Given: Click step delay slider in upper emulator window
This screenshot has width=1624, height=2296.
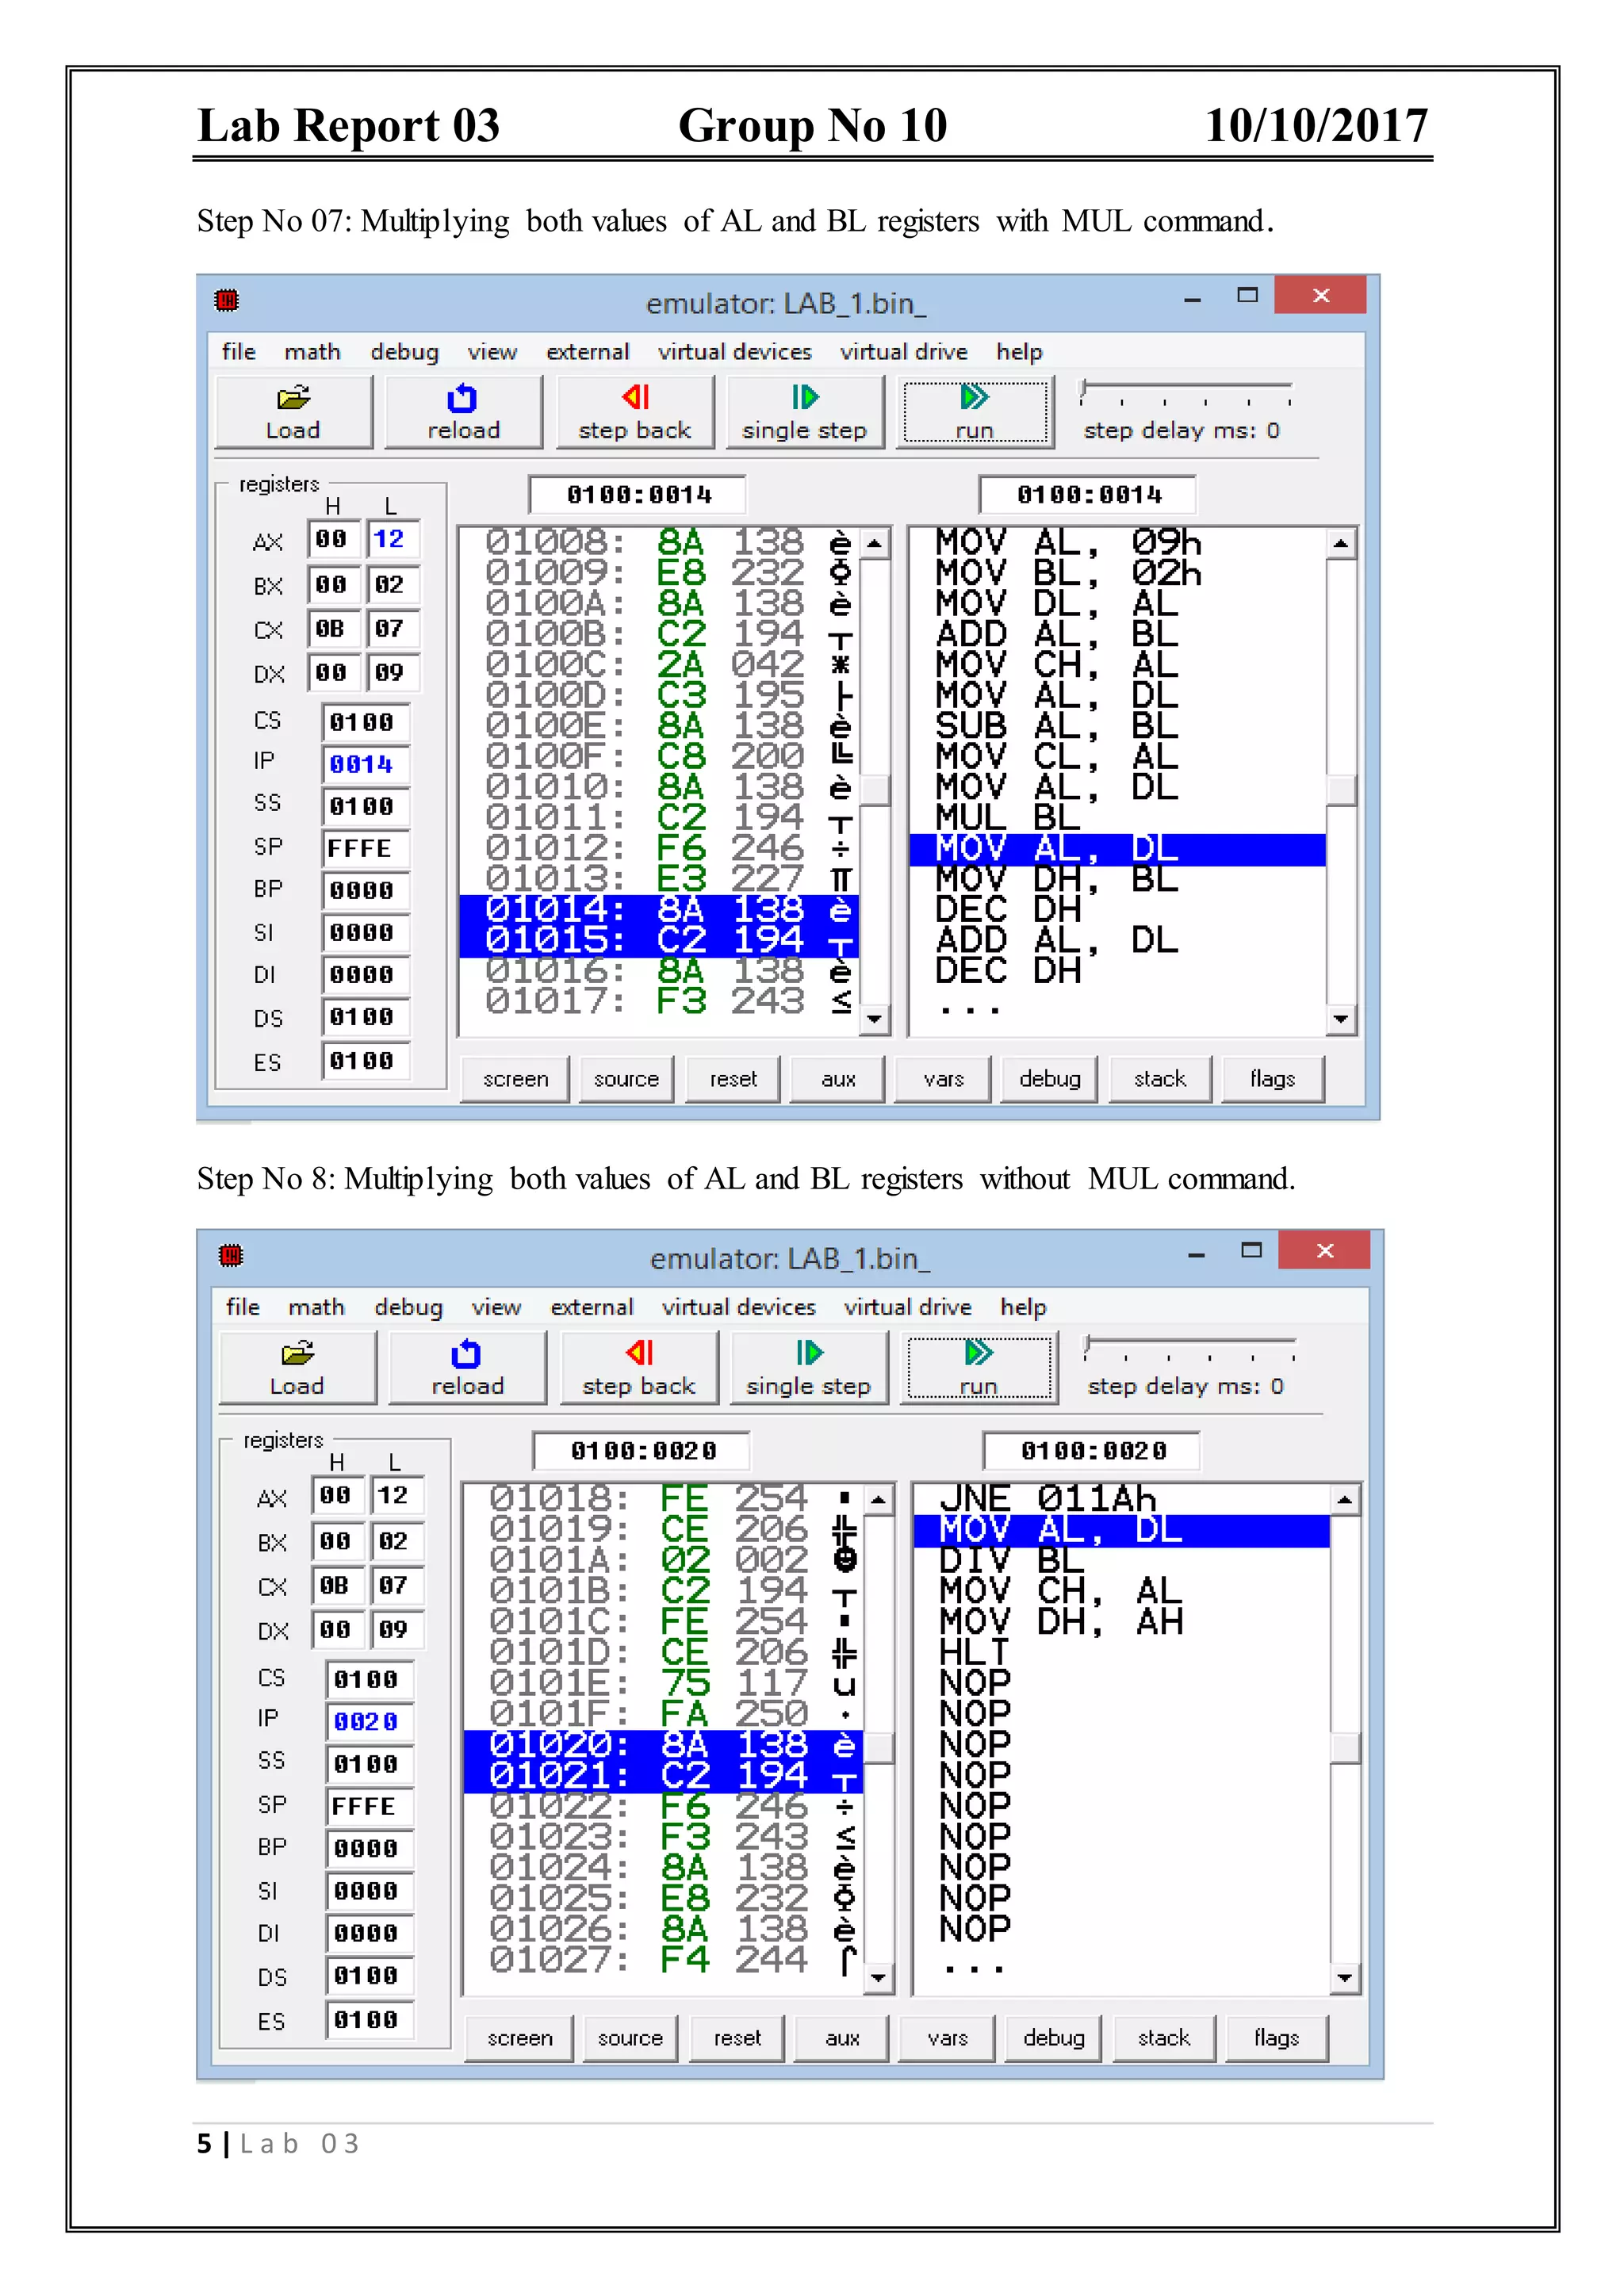Looking at the screenshot, I should pyautogui.click(x=1186, y=392).
